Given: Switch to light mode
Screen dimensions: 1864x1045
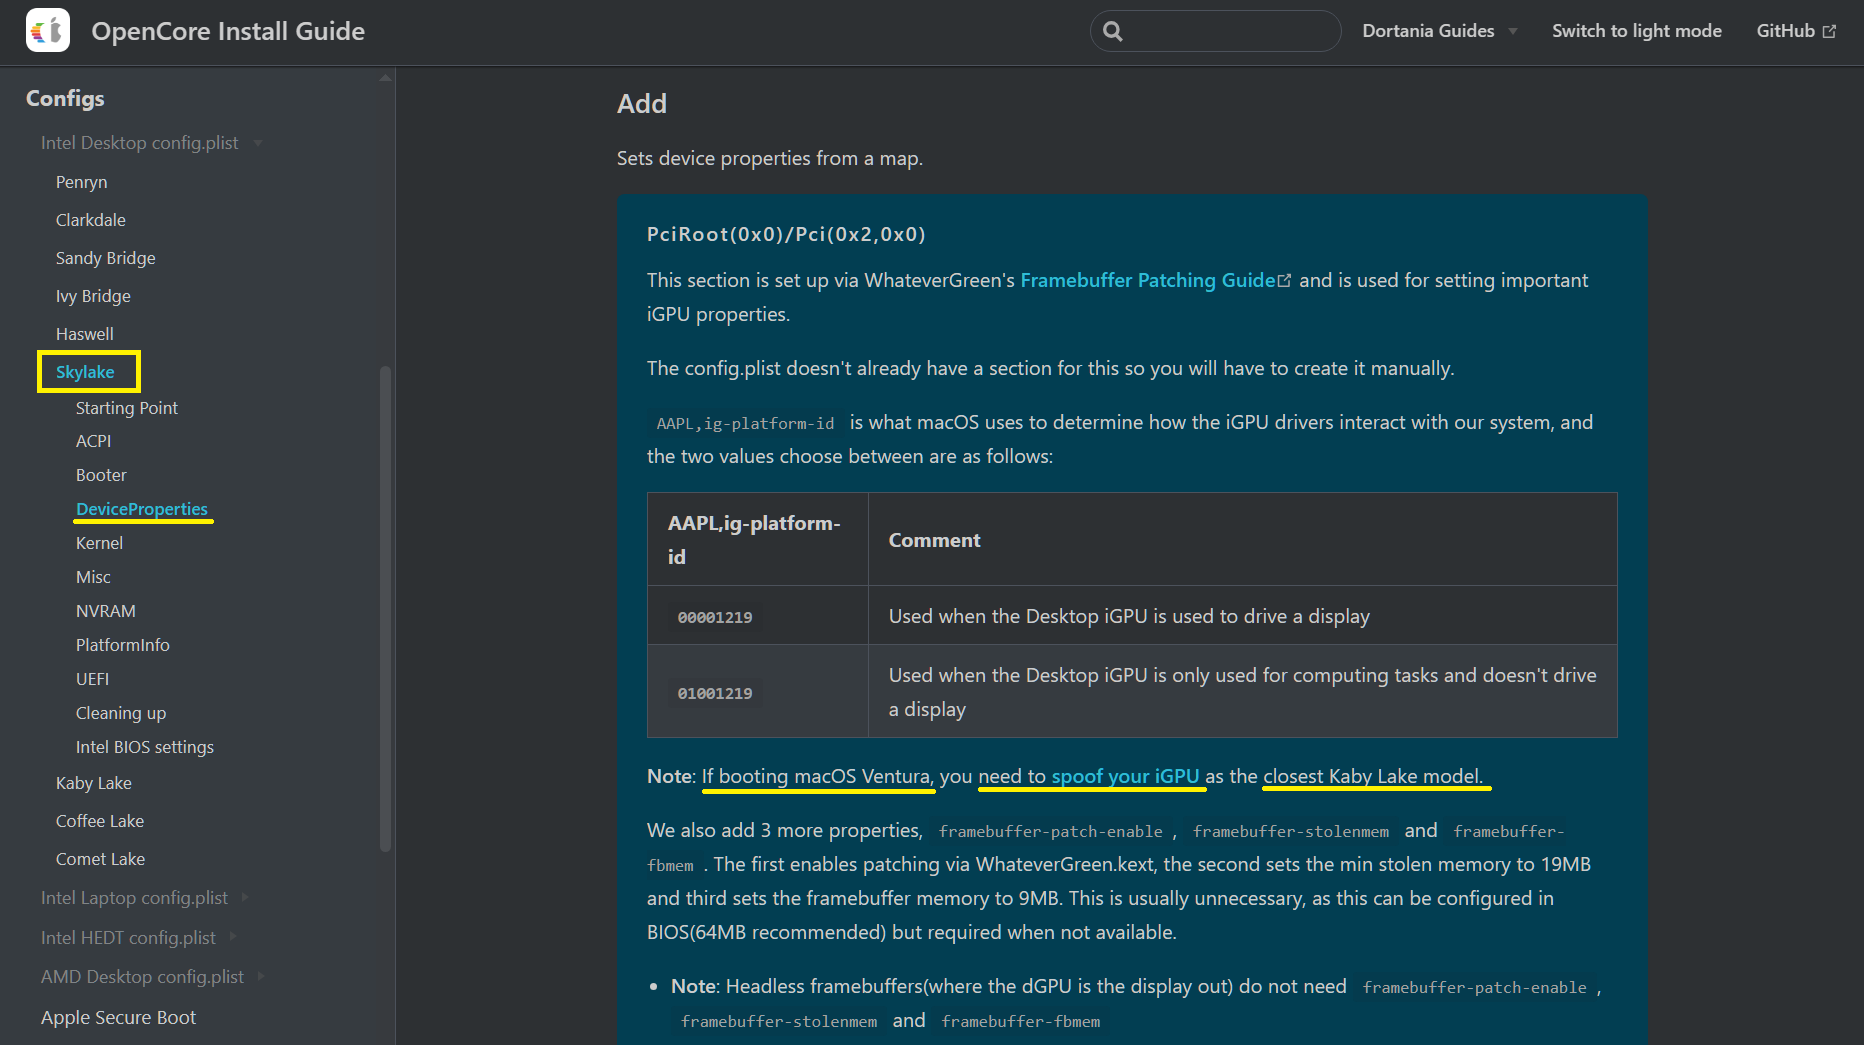Looking at the screenshot, I should [x=1636, y=31].
